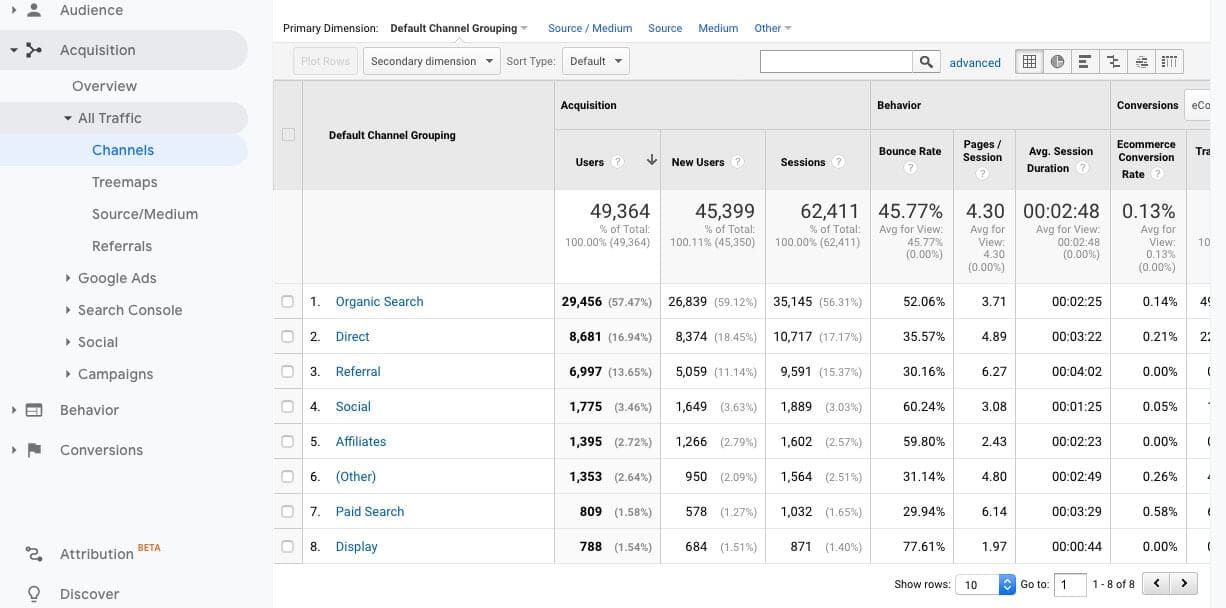Image resolution: width=1226 pixels, height=608 pixels.
Task: Open the pivot table view icon
Action: point(1169,61)
